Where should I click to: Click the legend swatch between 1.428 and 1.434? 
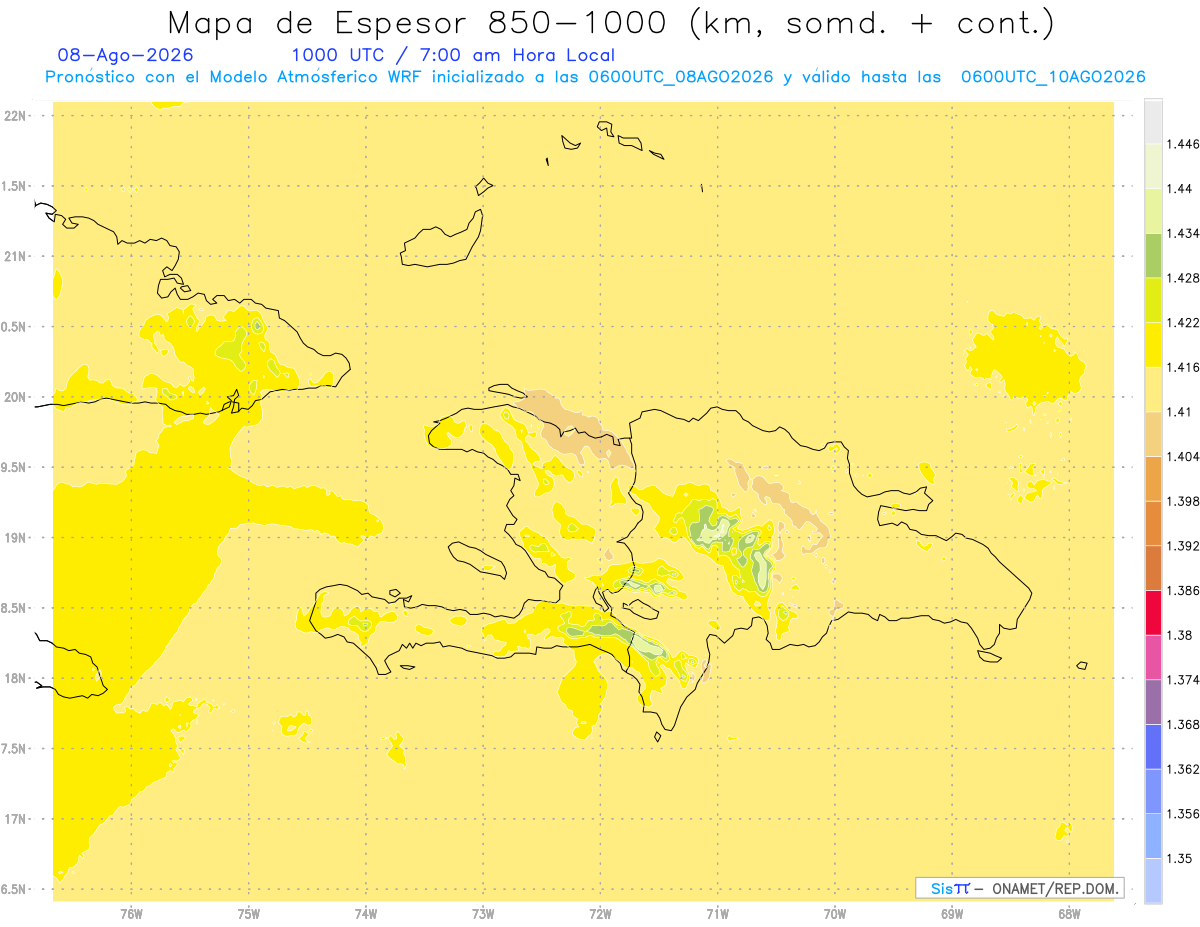coord(1153,255)
